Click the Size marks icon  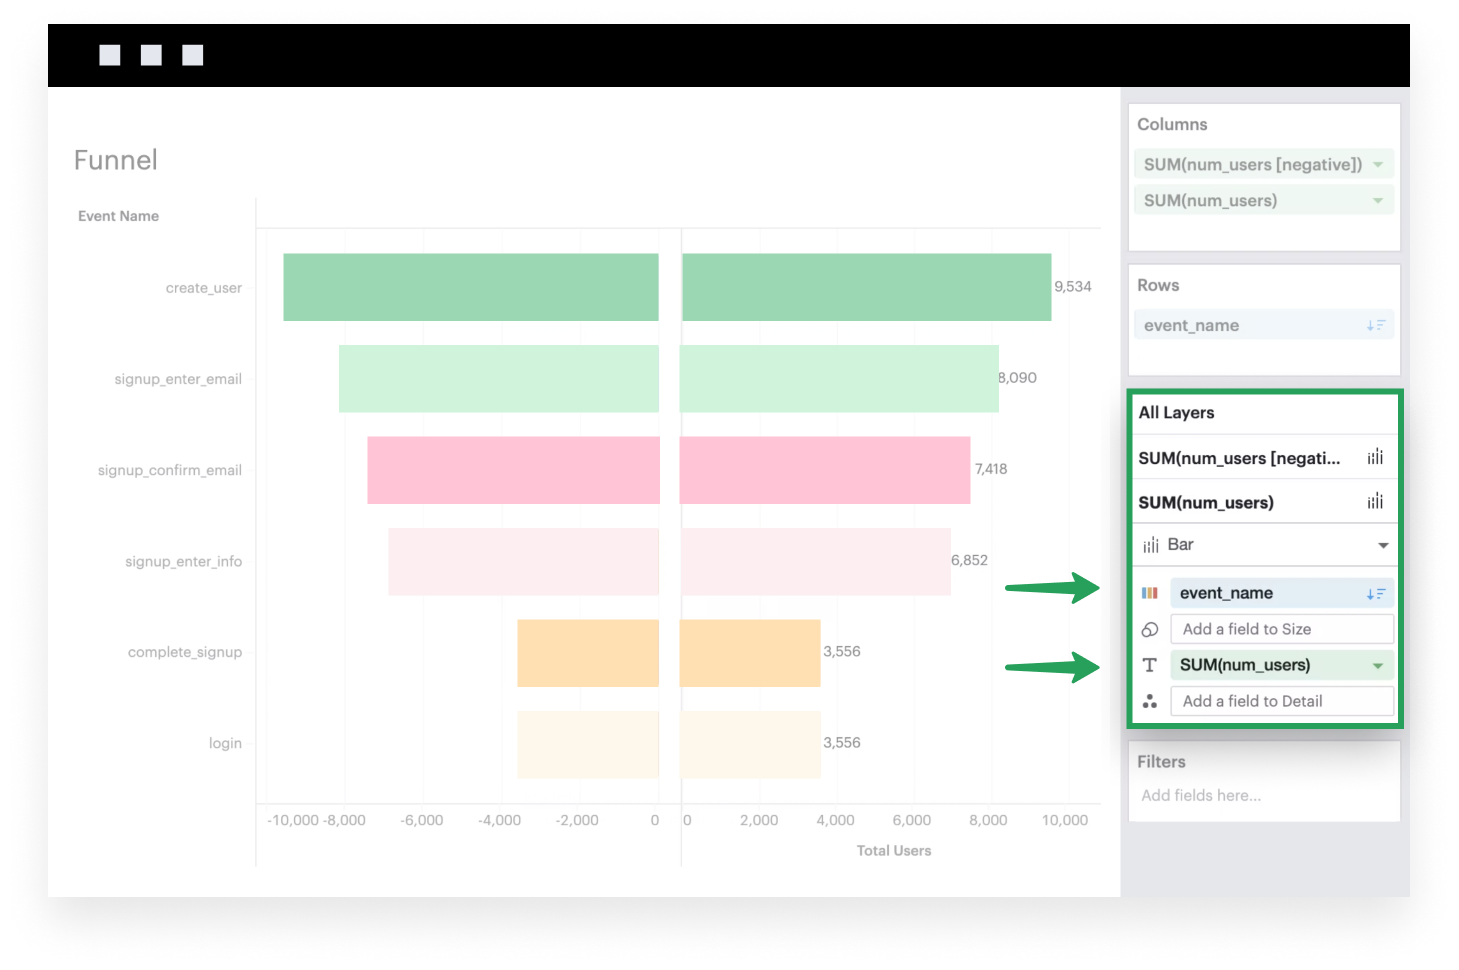point(1150,629)
